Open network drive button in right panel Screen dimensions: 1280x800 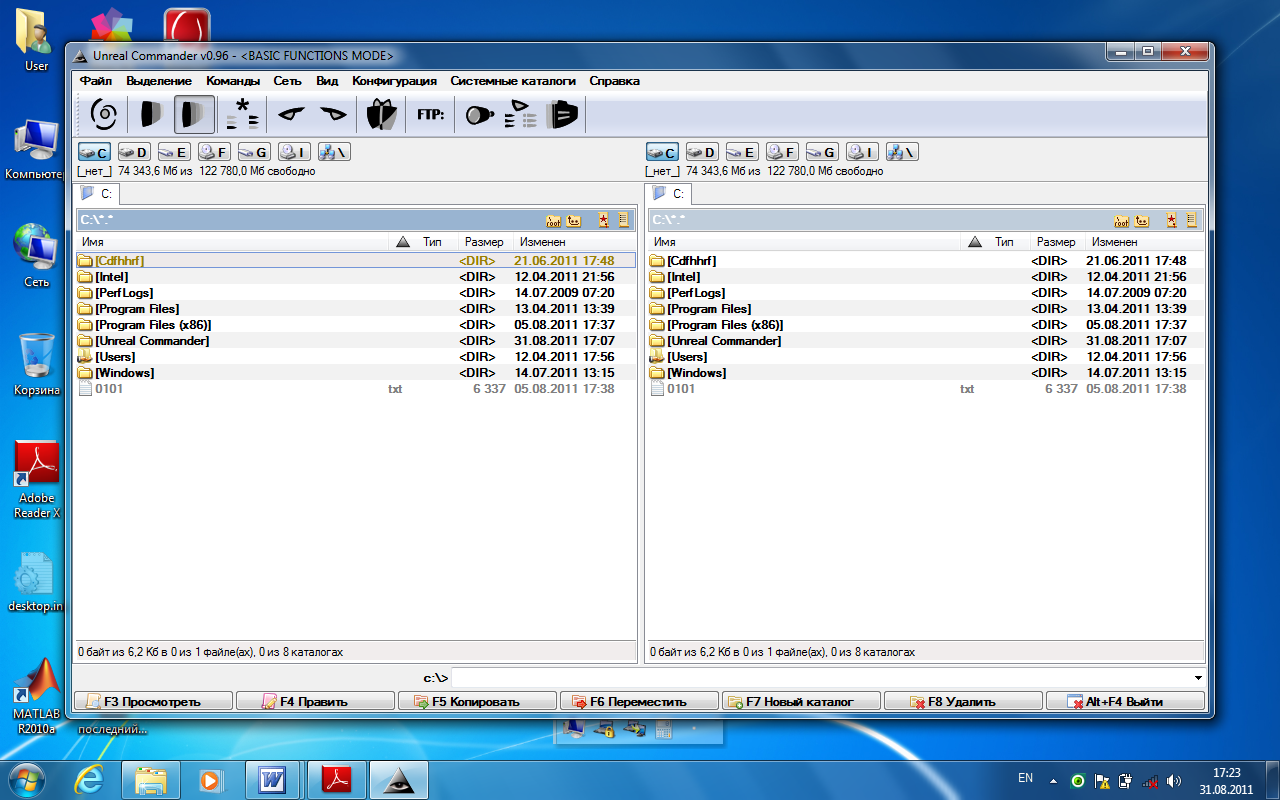click(902, 152)
